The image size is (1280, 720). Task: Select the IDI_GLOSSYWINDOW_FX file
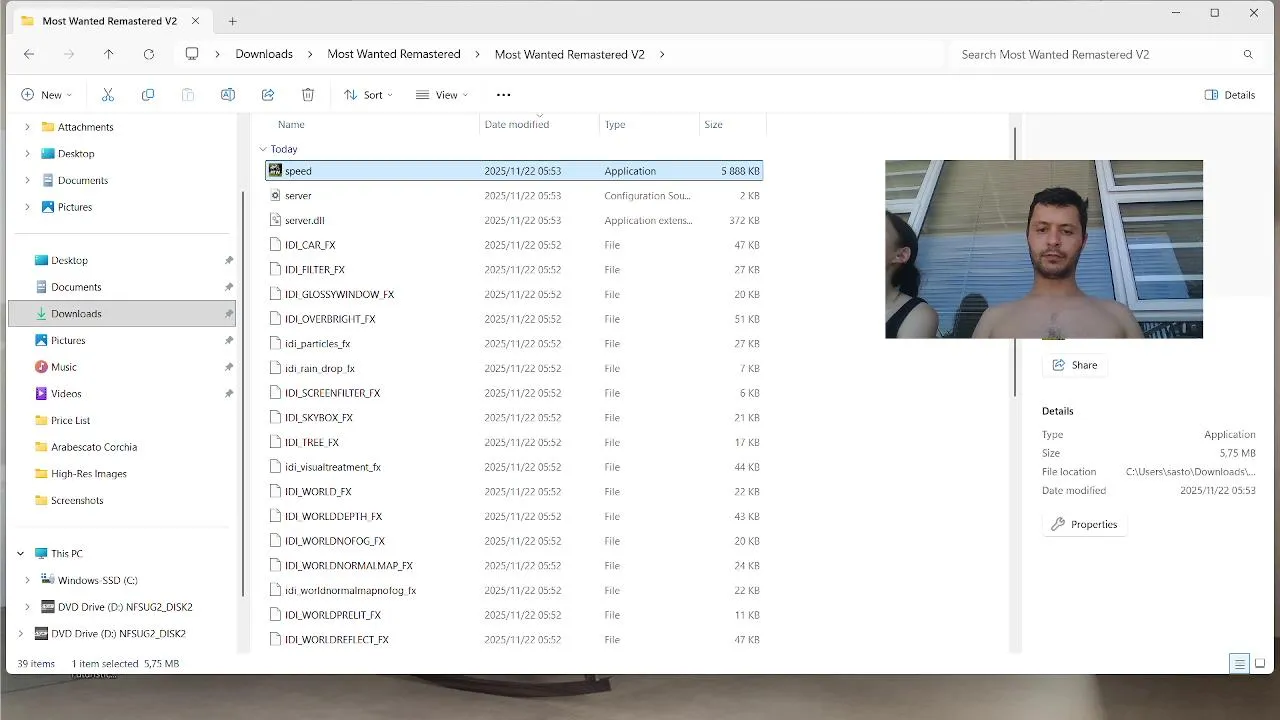[x=514, y=295]
